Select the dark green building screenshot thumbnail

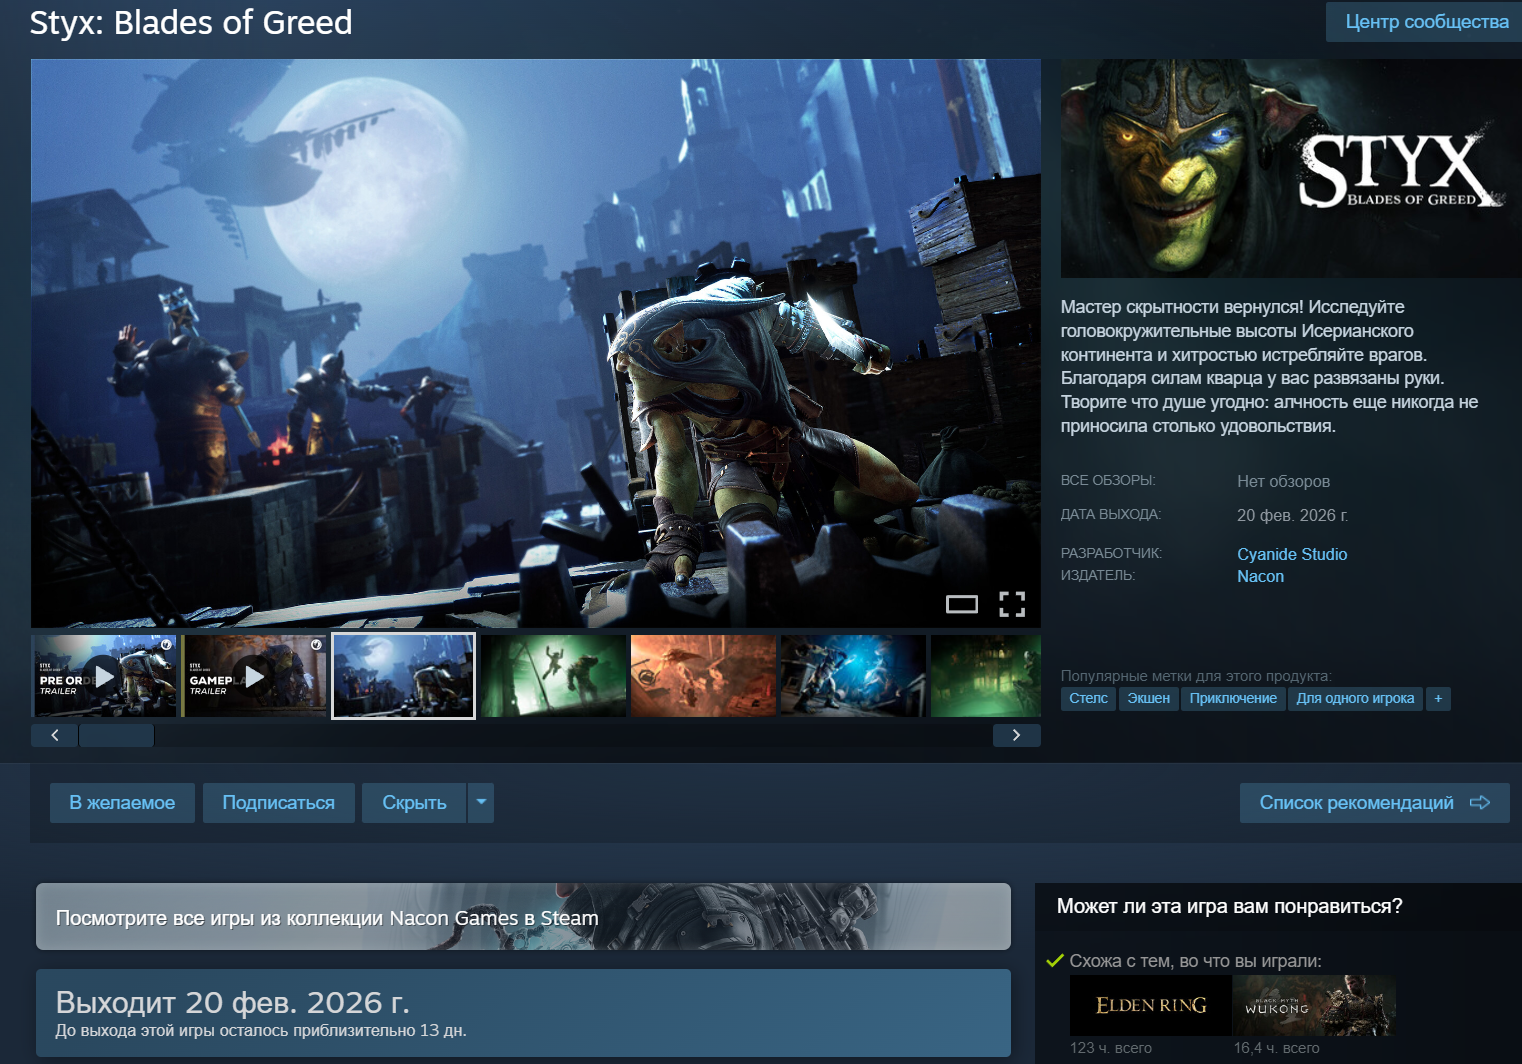pyautogui.click(x=986, y=676)
